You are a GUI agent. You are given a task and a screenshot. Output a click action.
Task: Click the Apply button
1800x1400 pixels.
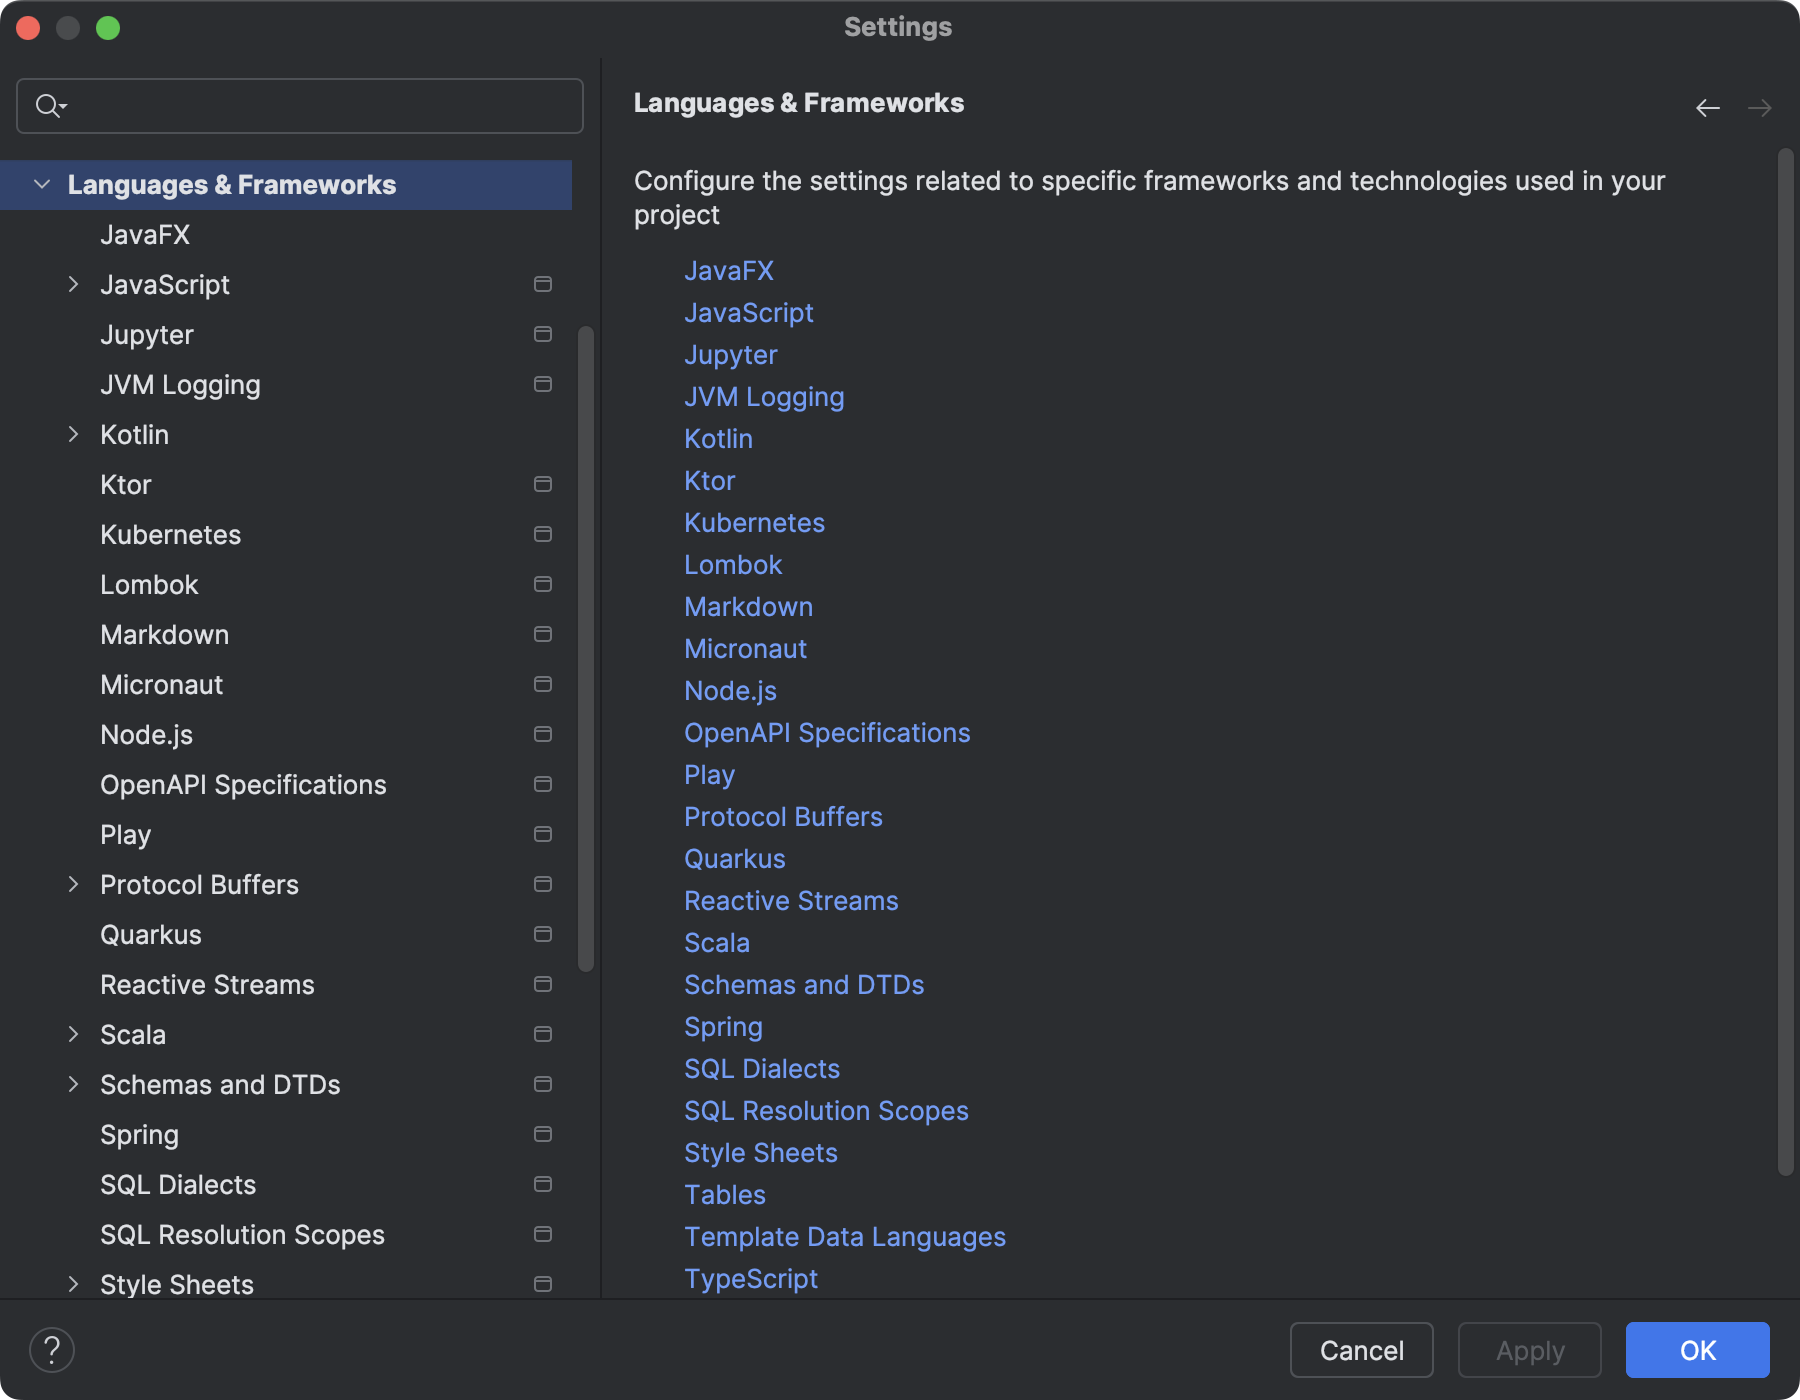[1529, 1350]
